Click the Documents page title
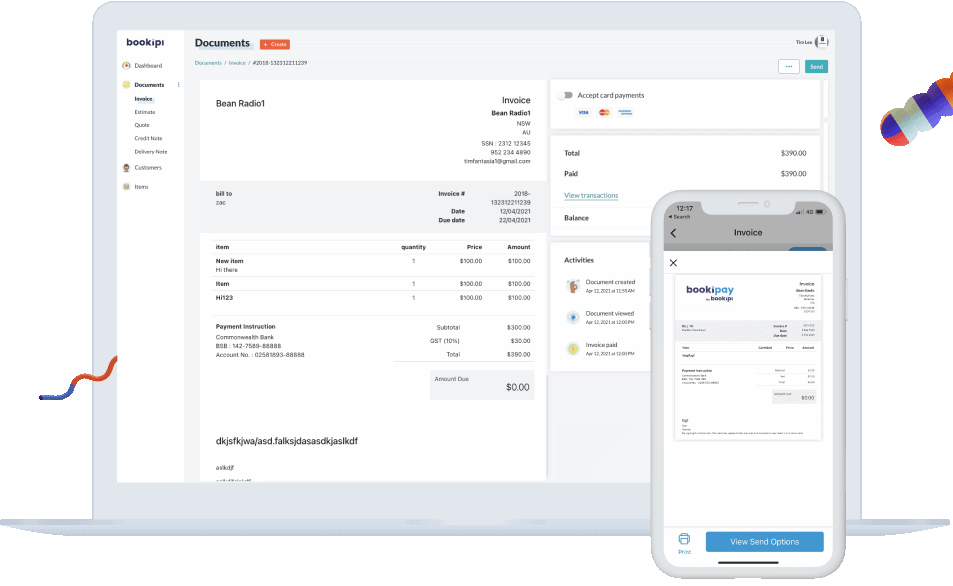Viewport: 953px width, 586px height. 222,43
